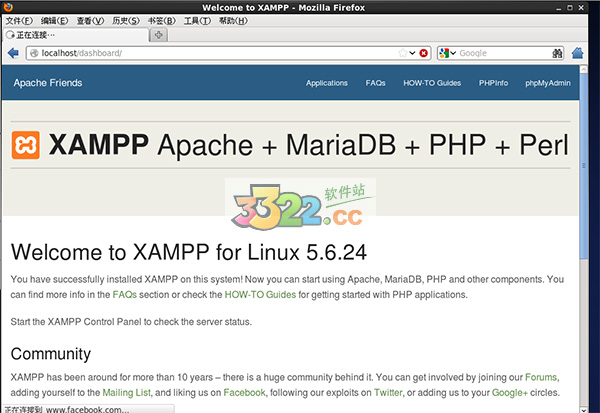600x413 pixels.
Task: Minimize the Firefox window
Action: click(x=559, y=8)
